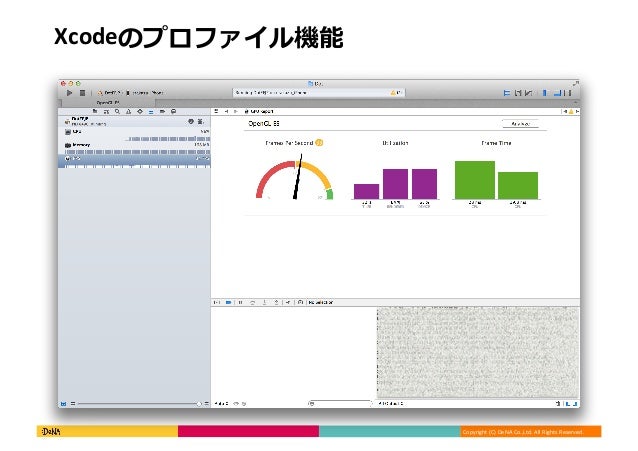Click the Pause execution button

pos(240,302)
